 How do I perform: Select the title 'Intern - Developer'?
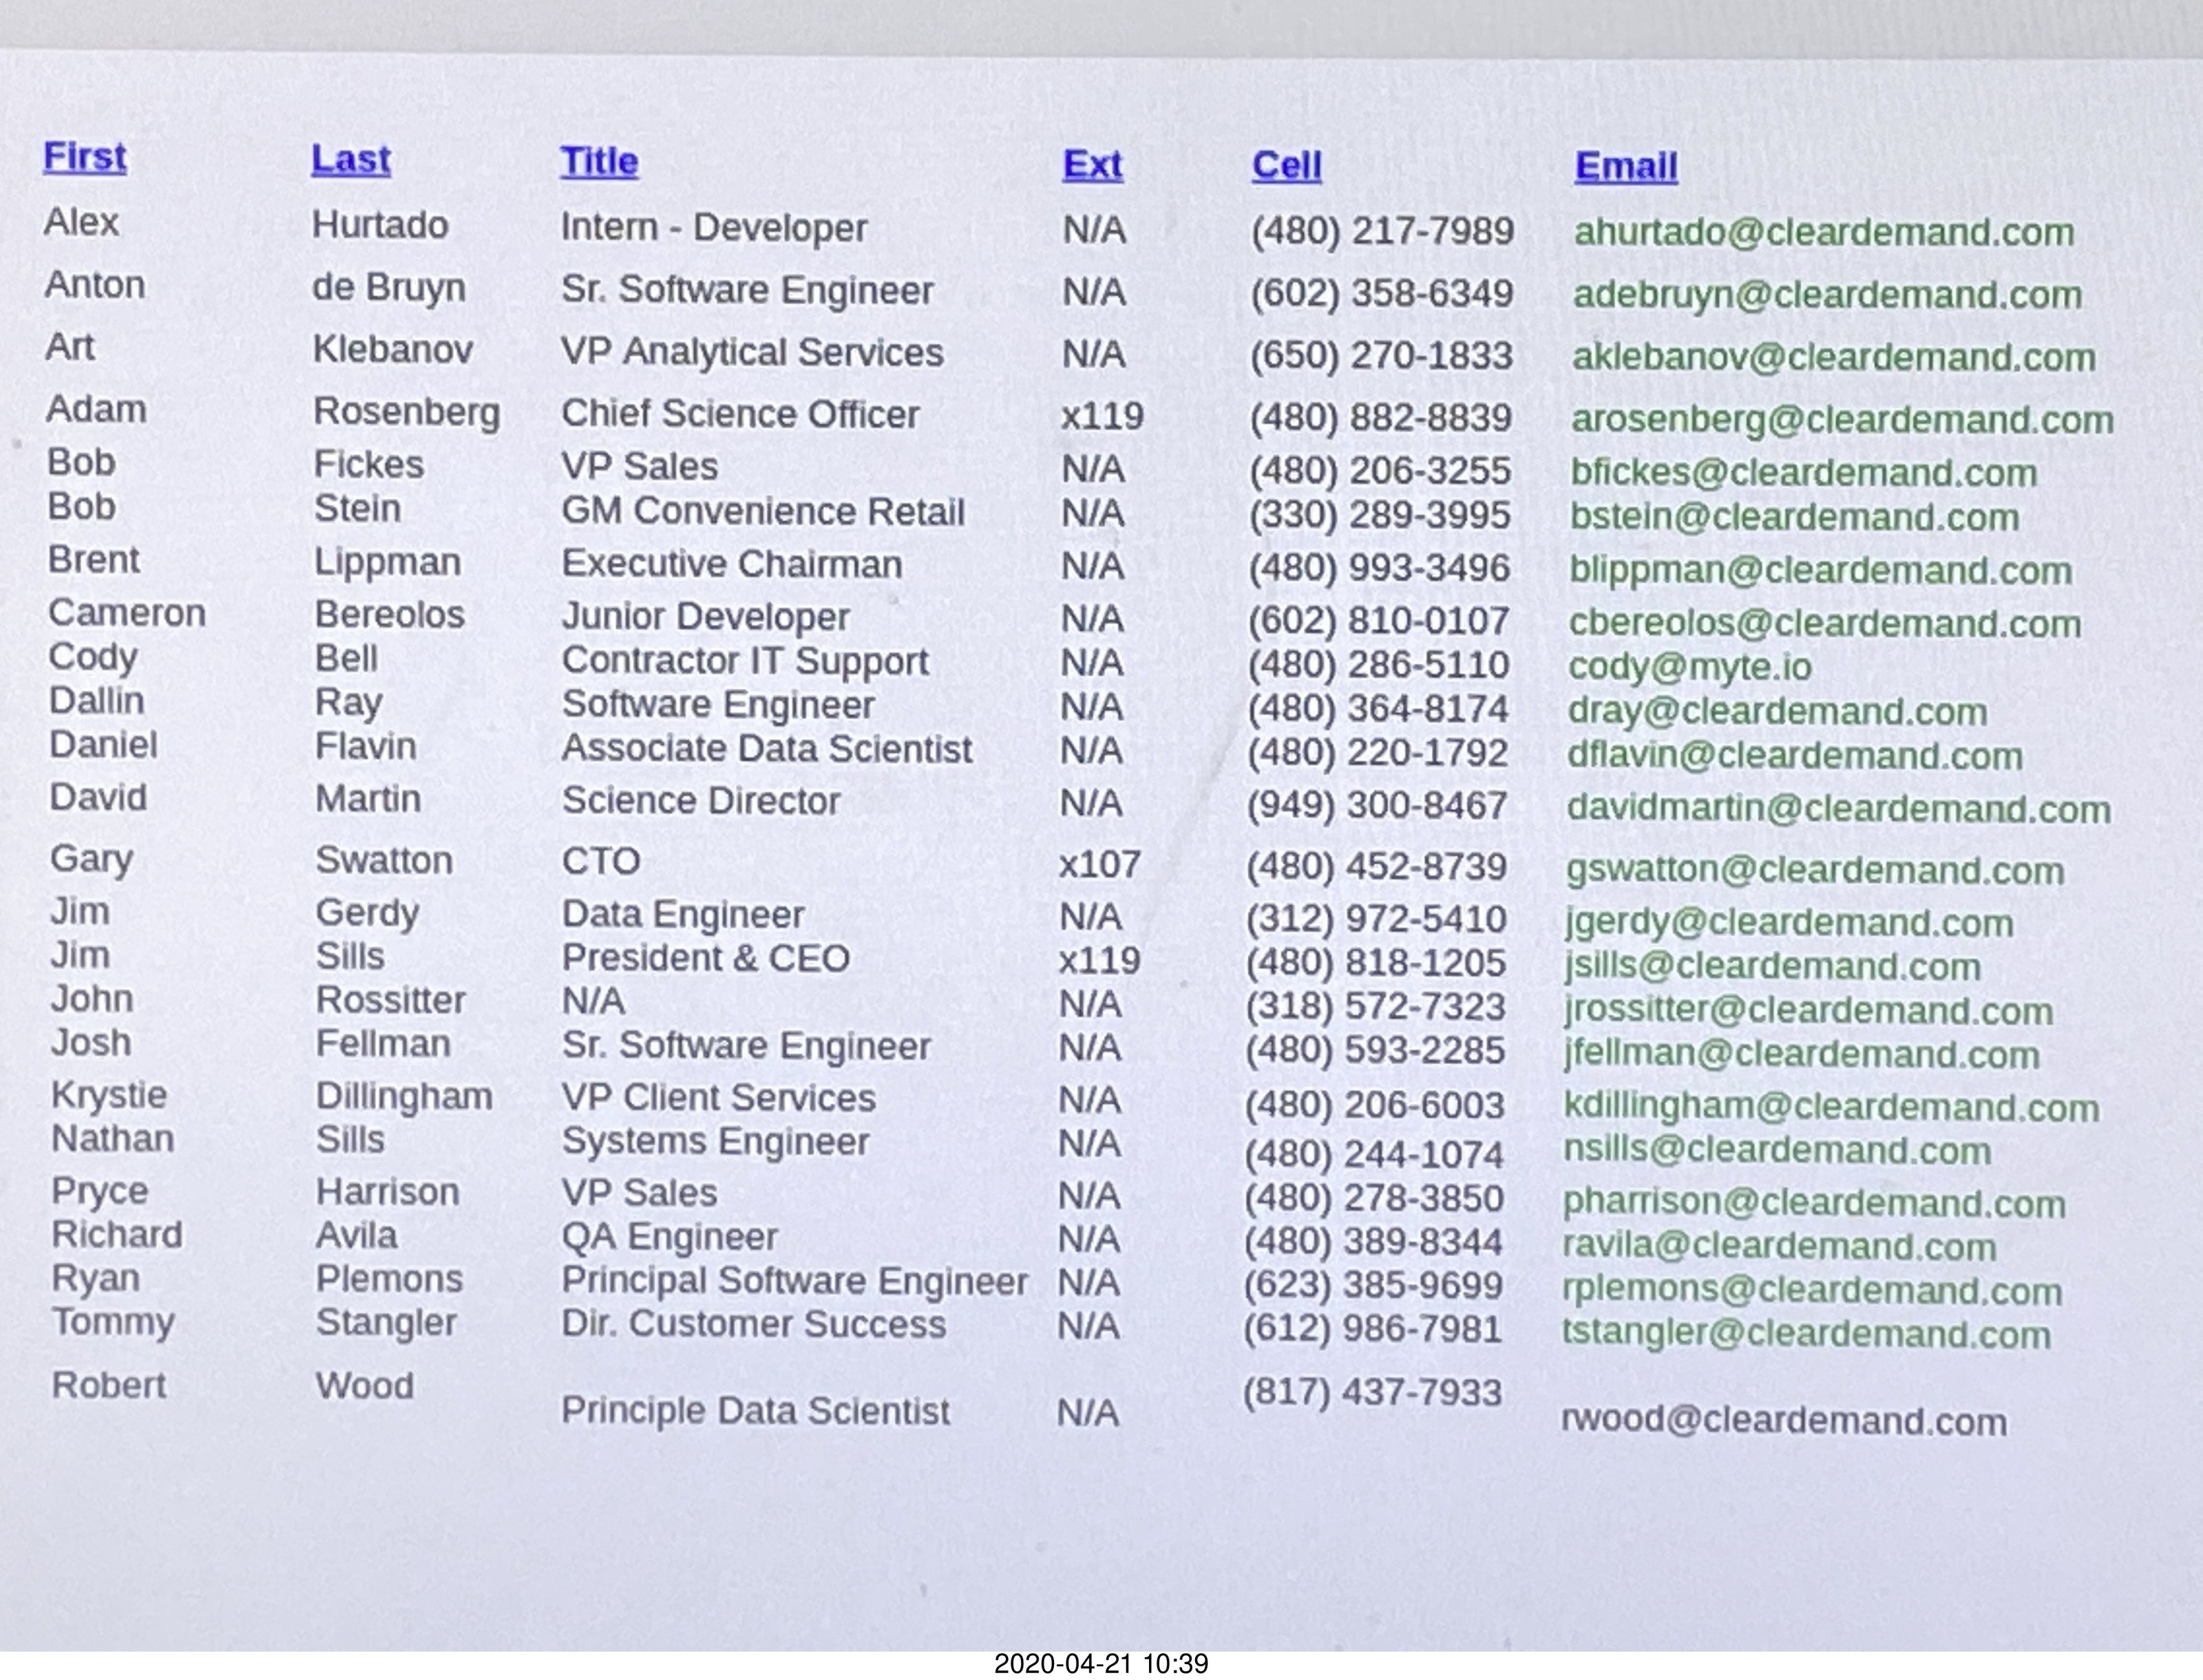point(714,228)
